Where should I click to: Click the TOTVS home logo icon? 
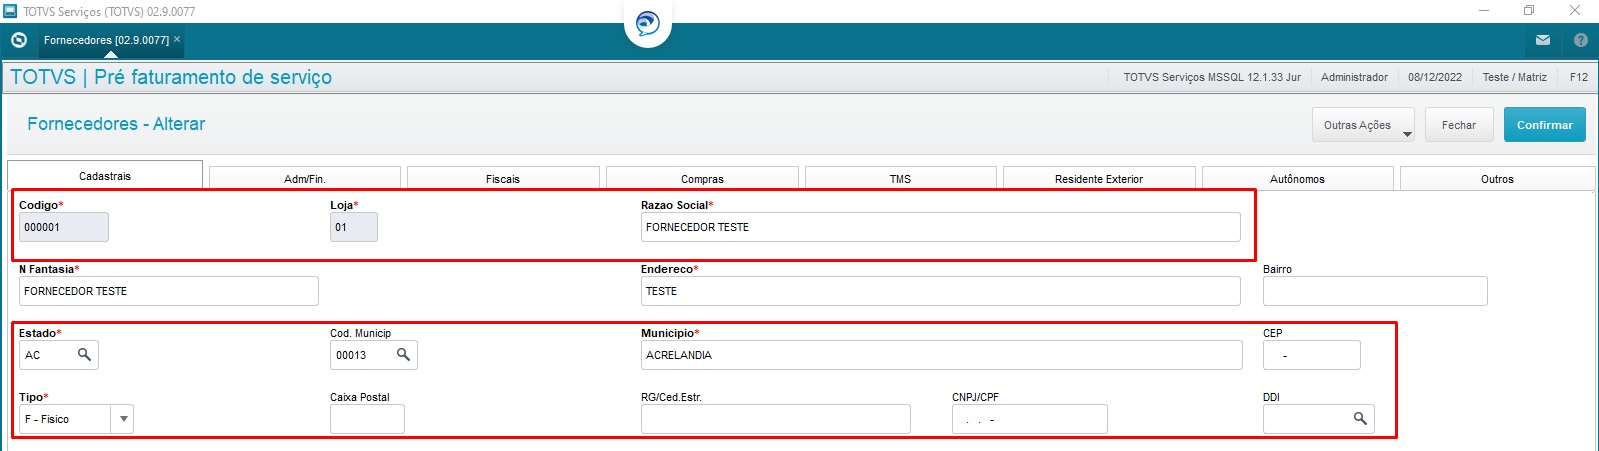coord(18,40)
